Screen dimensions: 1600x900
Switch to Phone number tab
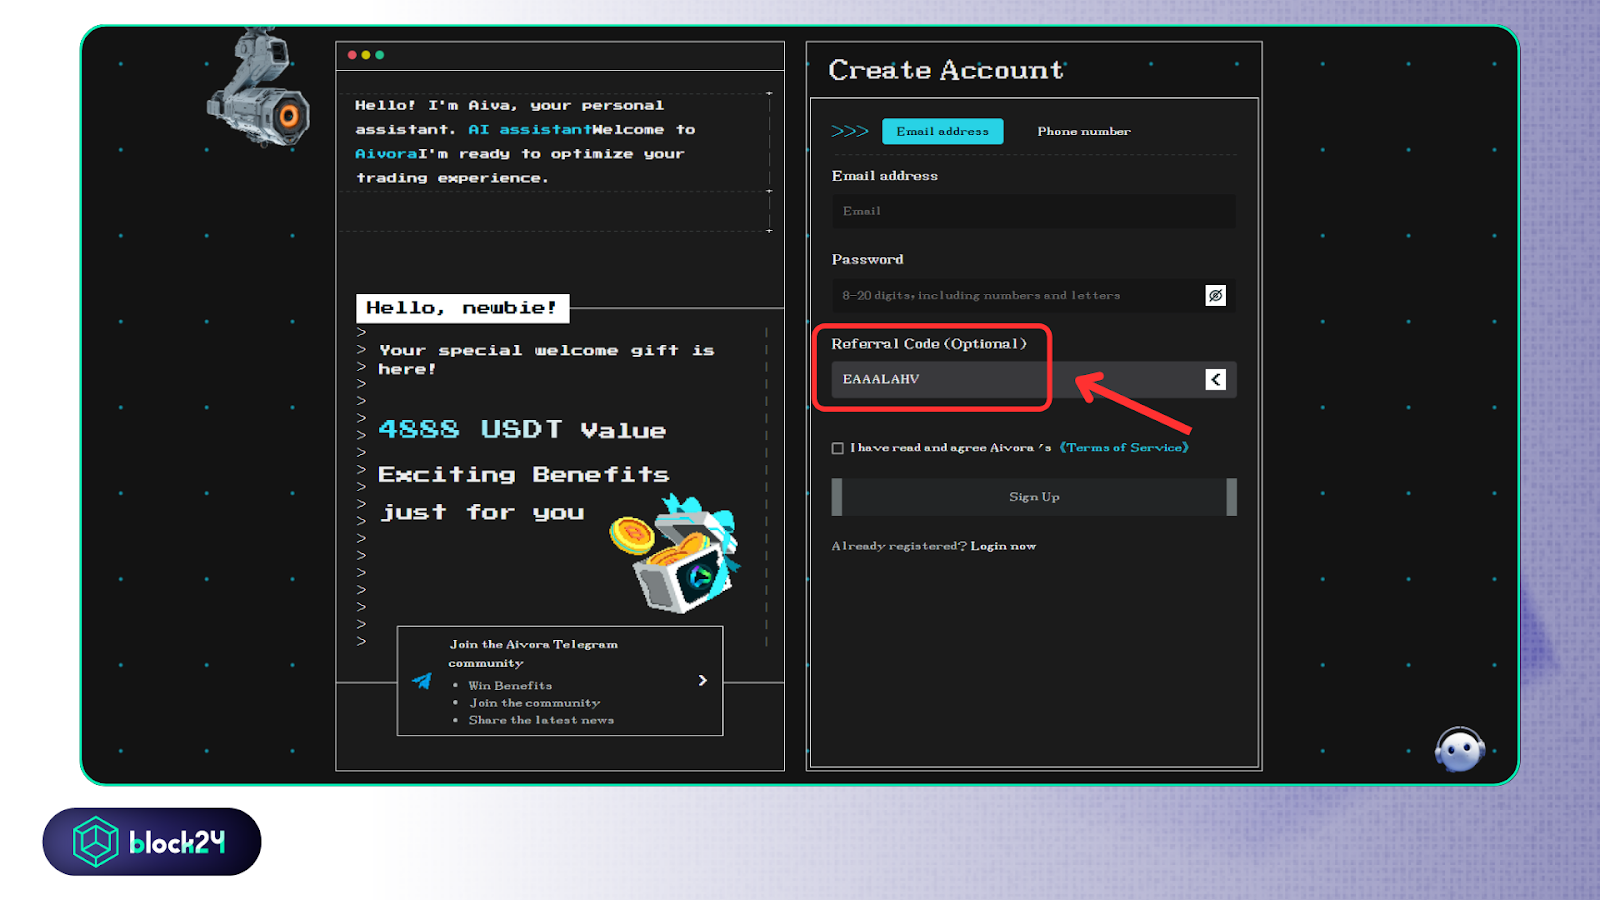[x=1084, y=131]
